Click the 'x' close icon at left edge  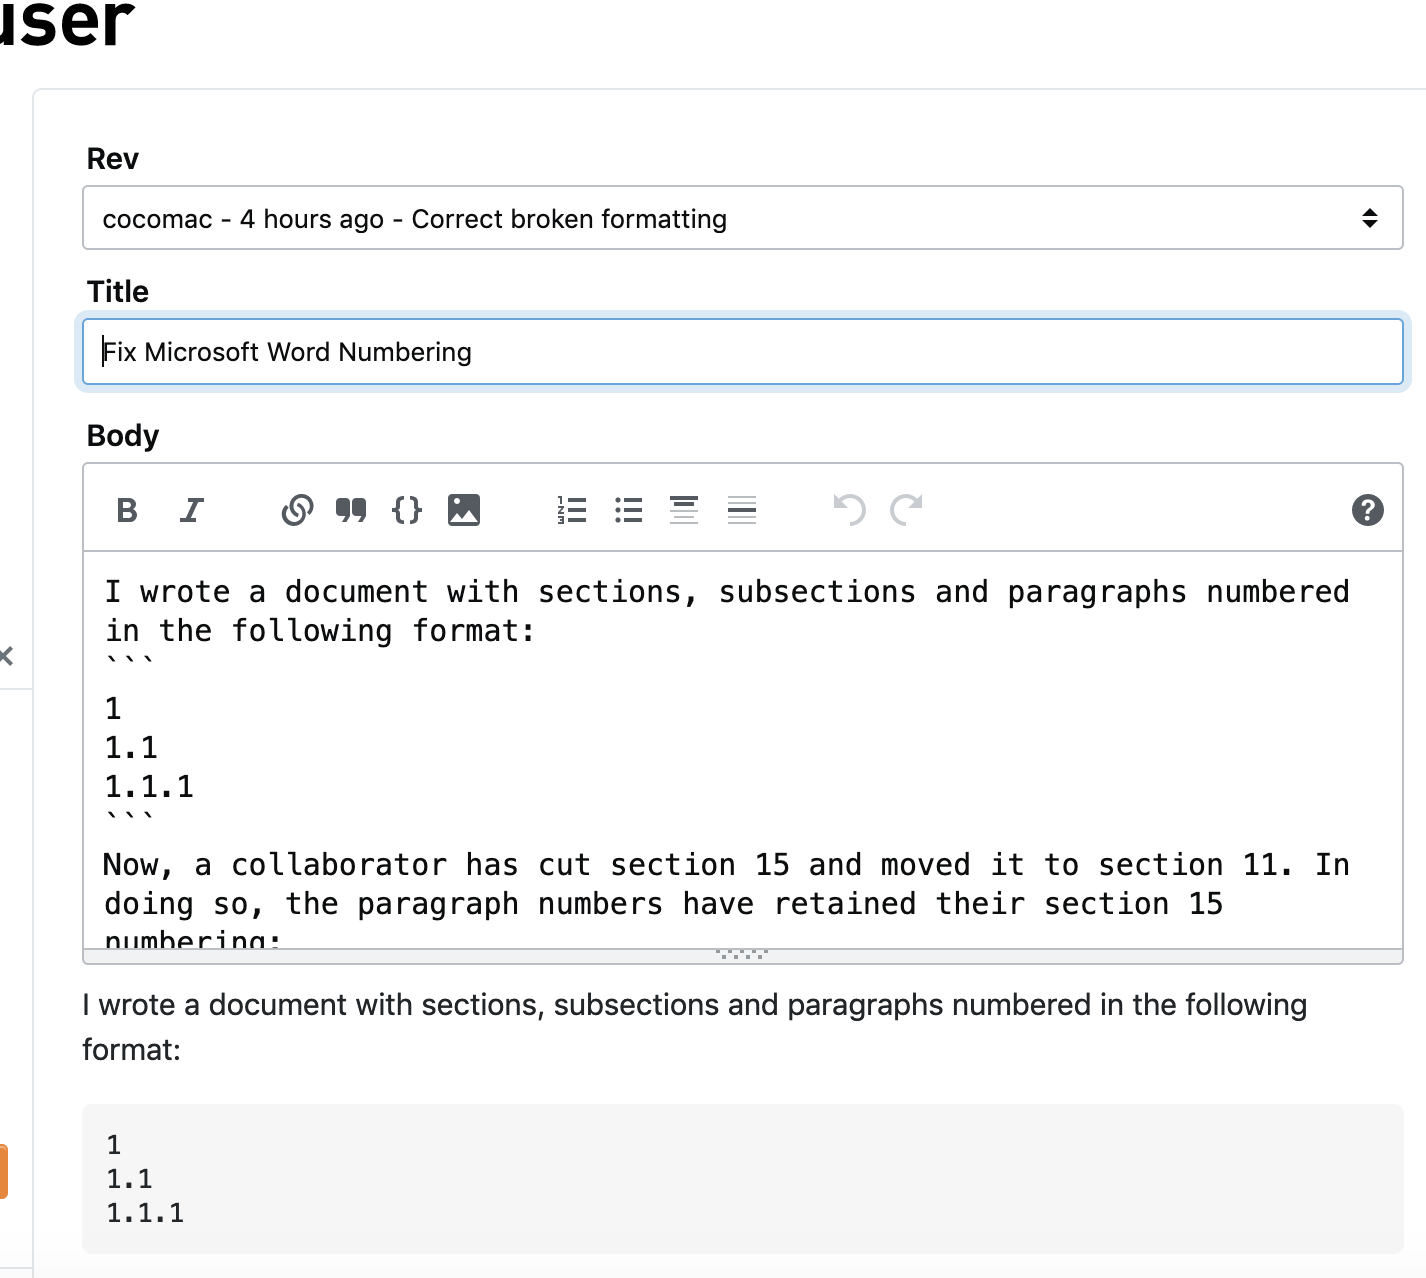[6, 656]
